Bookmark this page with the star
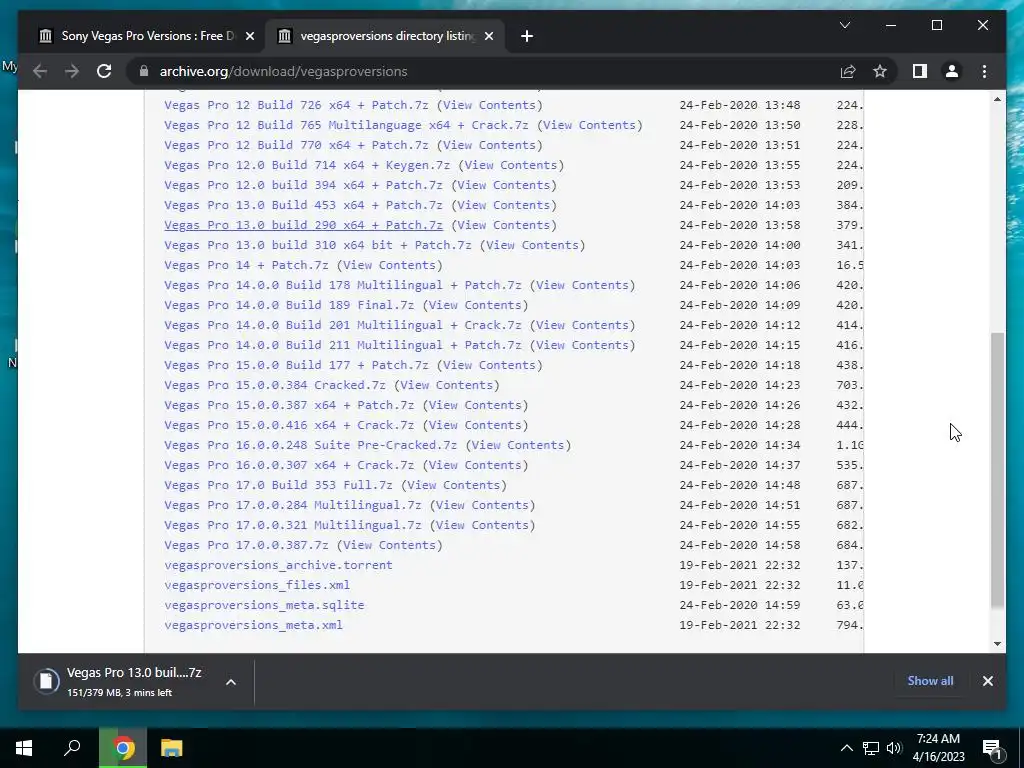This screenshot has width=1024, height=768. click(880, 71)
